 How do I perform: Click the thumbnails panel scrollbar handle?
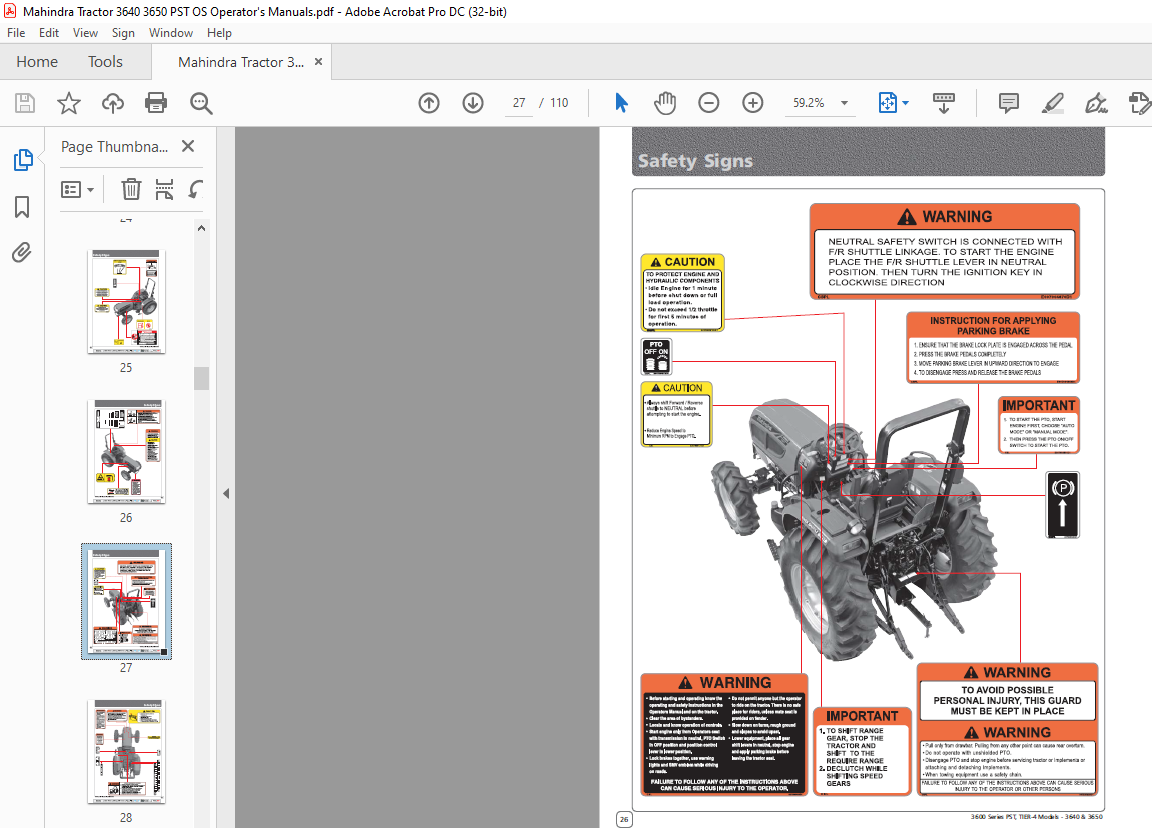(201, 378)
